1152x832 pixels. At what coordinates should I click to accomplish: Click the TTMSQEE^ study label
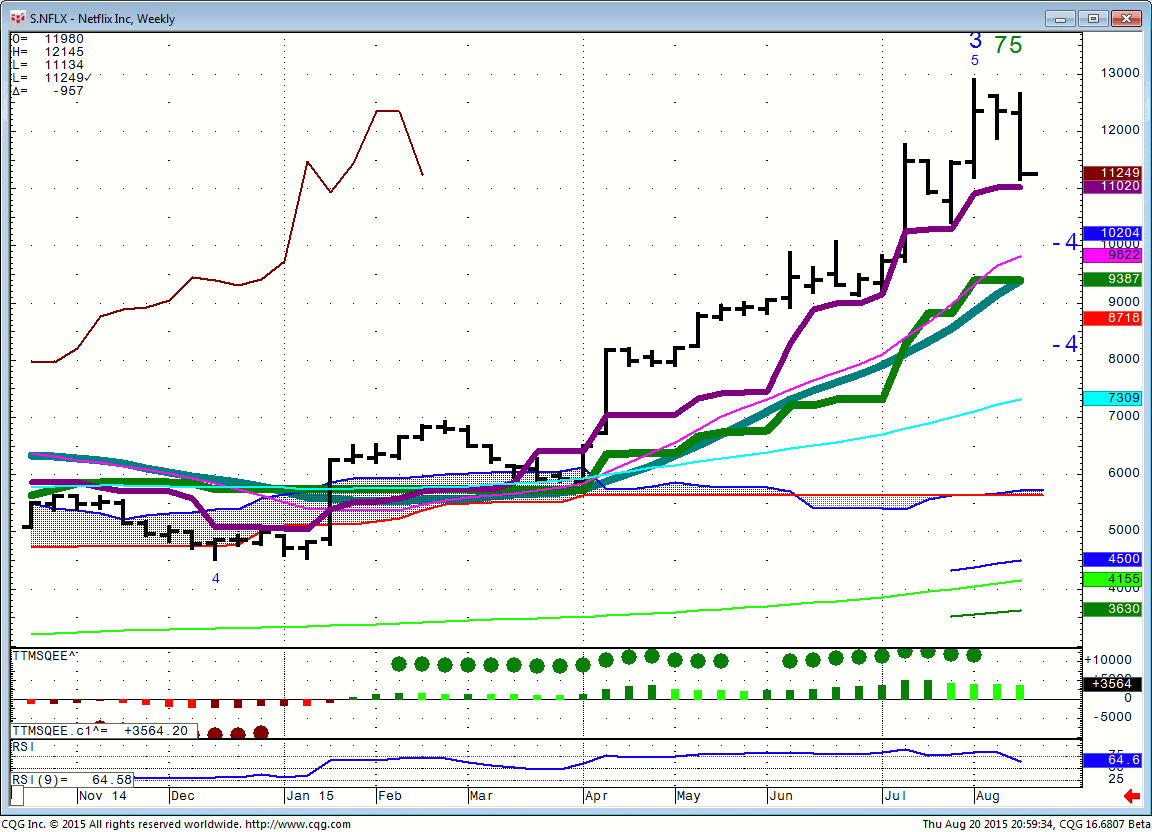[45, 656]
